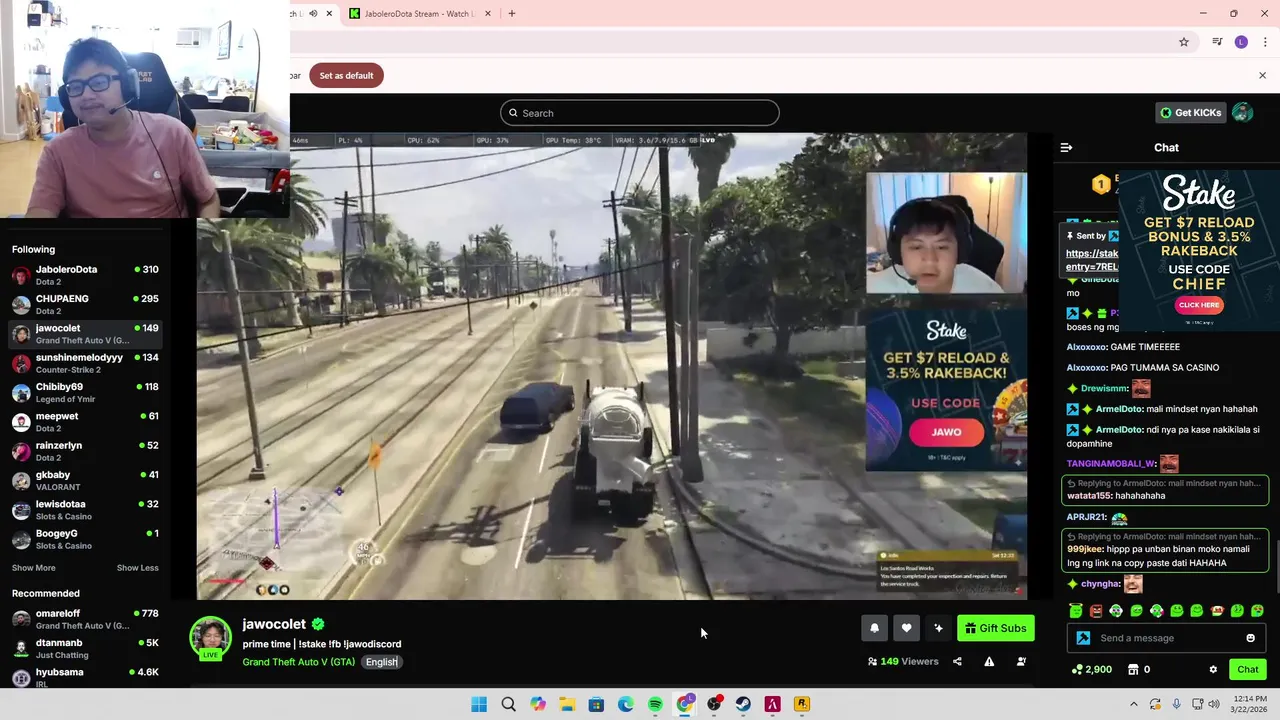Click the jawocolet streamer avatar
This screenshot has width=1280, height=720.
tap(210, 638)
